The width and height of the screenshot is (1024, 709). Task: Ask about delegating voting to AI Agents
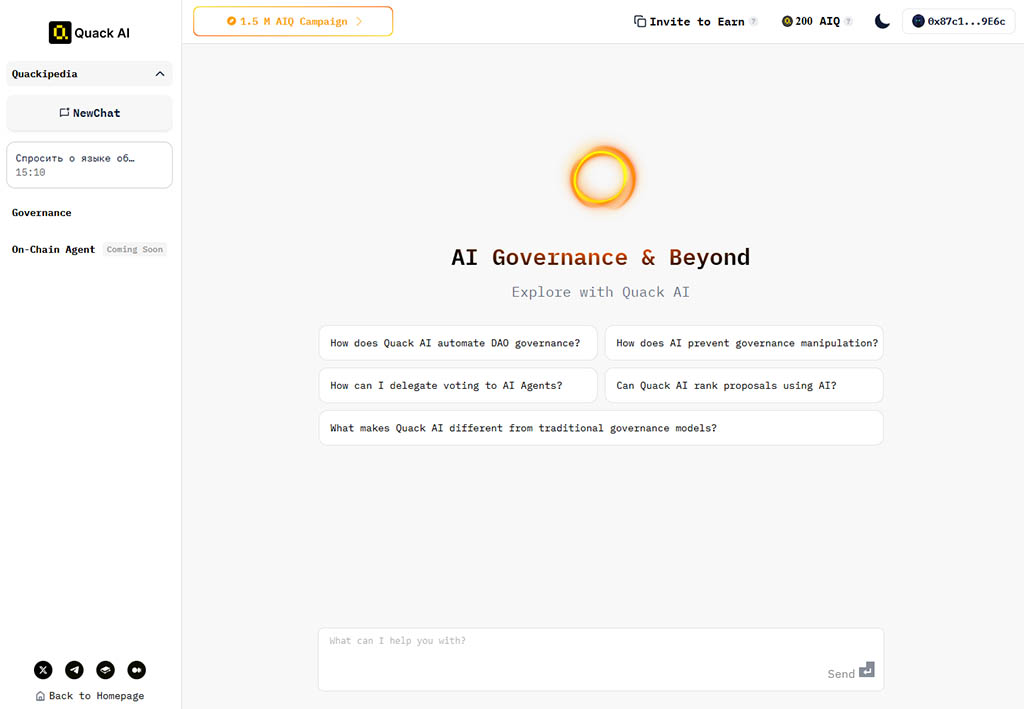(x=458, y=385)
